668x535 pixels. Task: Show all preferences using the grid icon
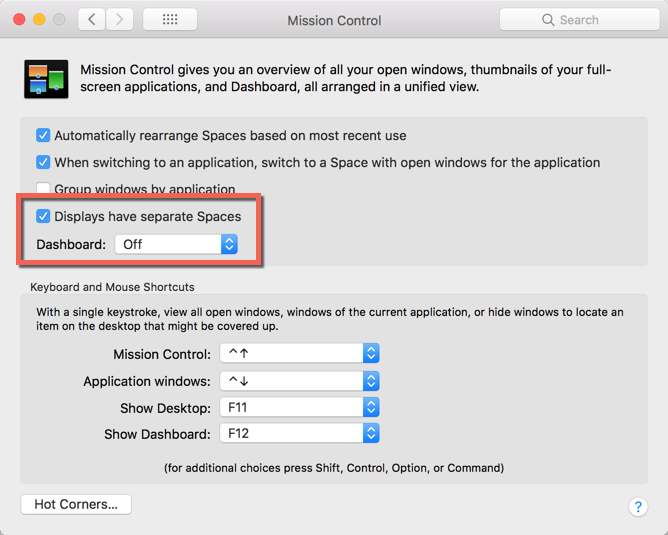(x=170, y=20)
